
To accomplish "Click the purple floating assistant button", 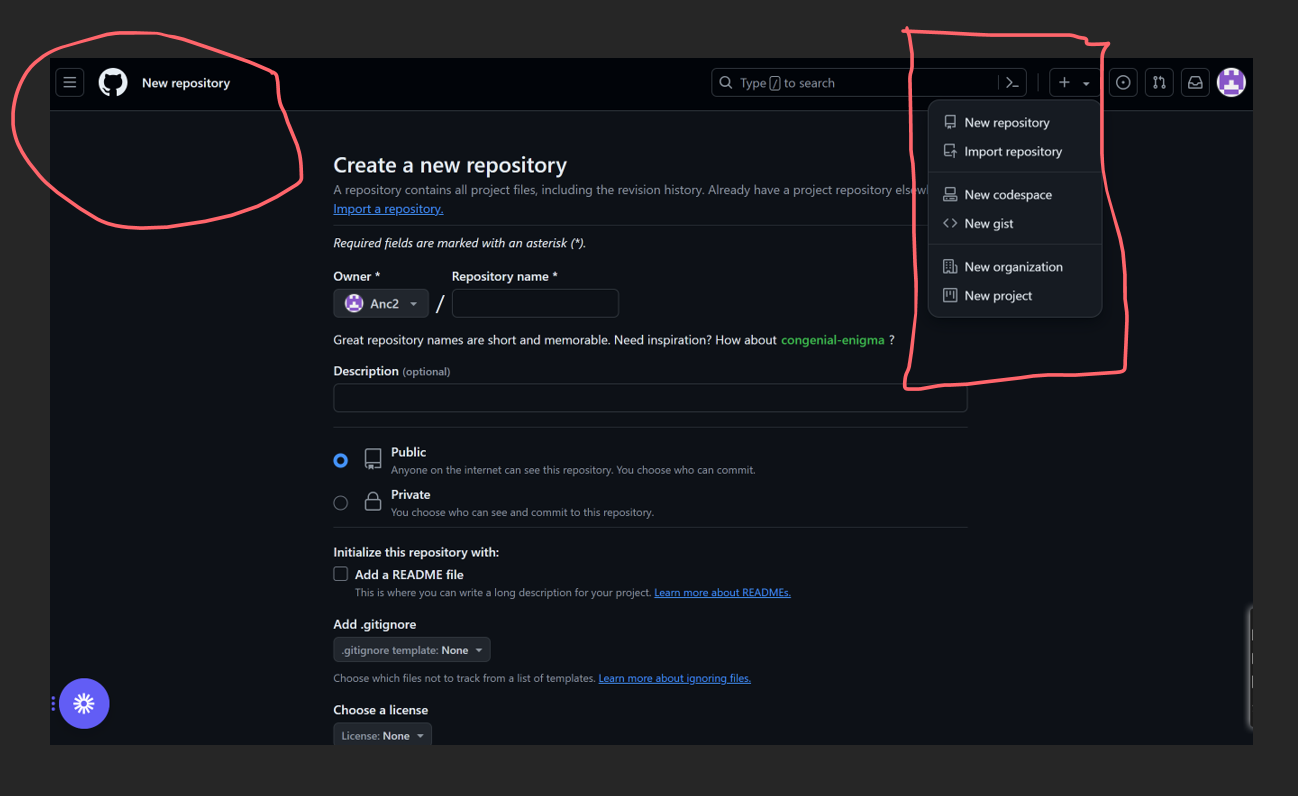I will [x=84, y=704].
